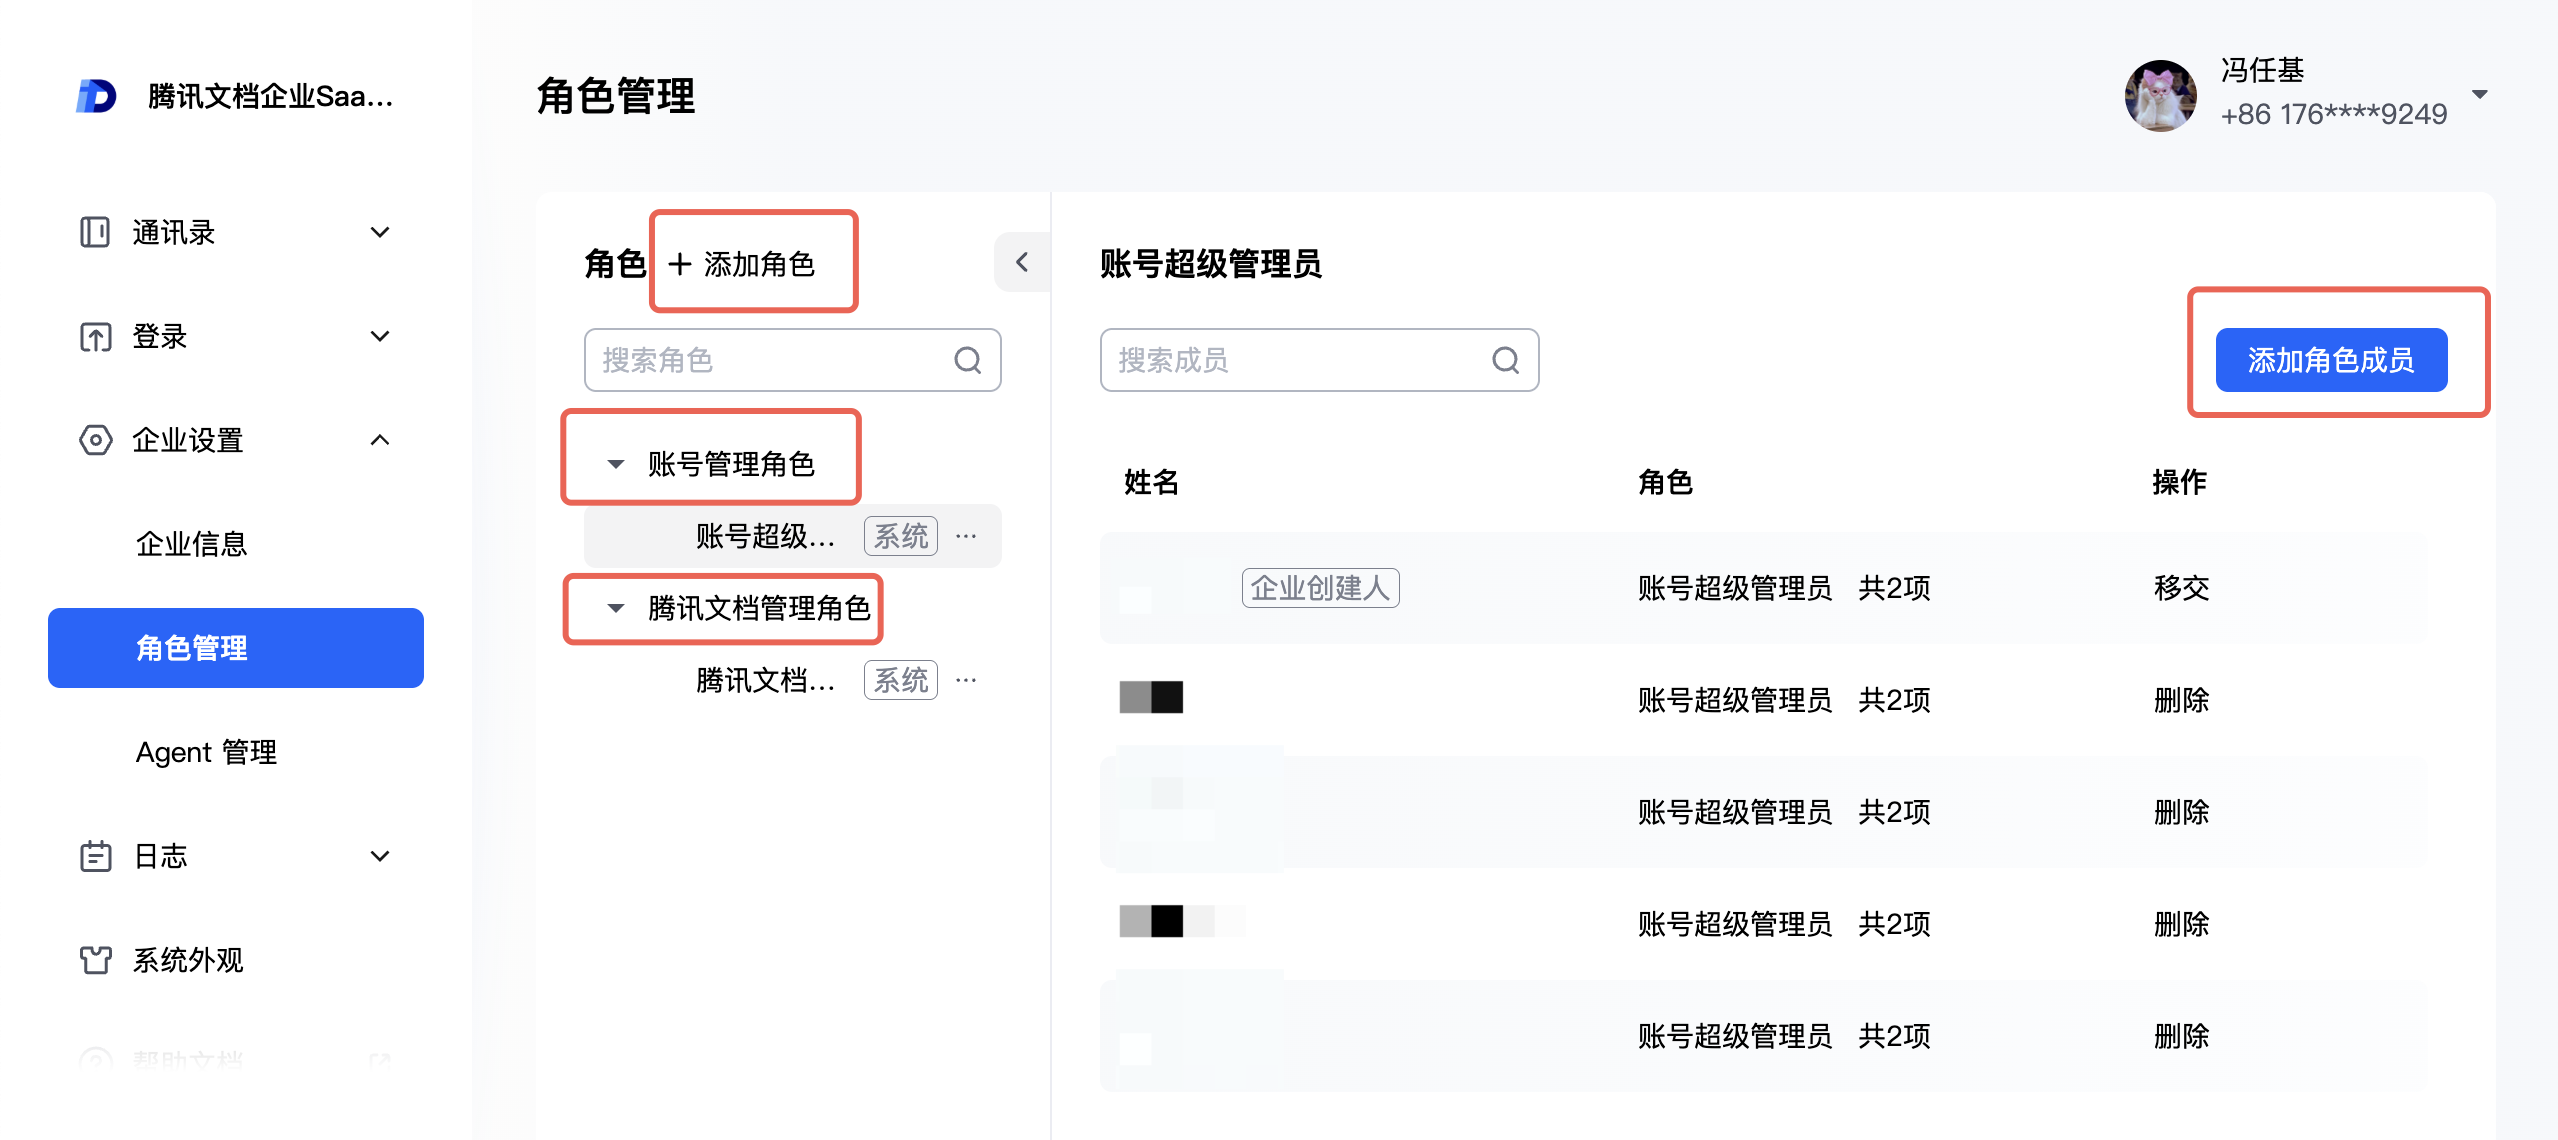Click the 添加角色成员 button

click(x=2330, y=360)
